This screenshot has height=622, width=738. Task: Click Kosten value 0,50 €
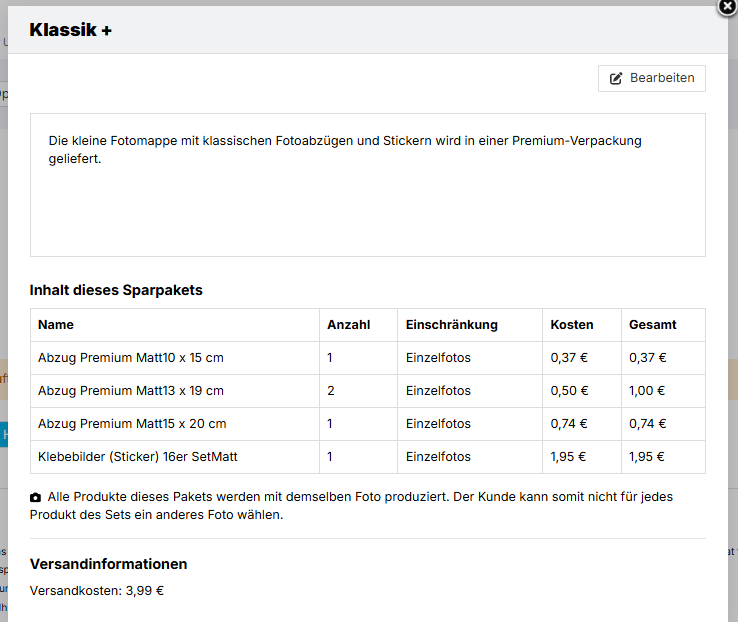click(x=570, y=391)
